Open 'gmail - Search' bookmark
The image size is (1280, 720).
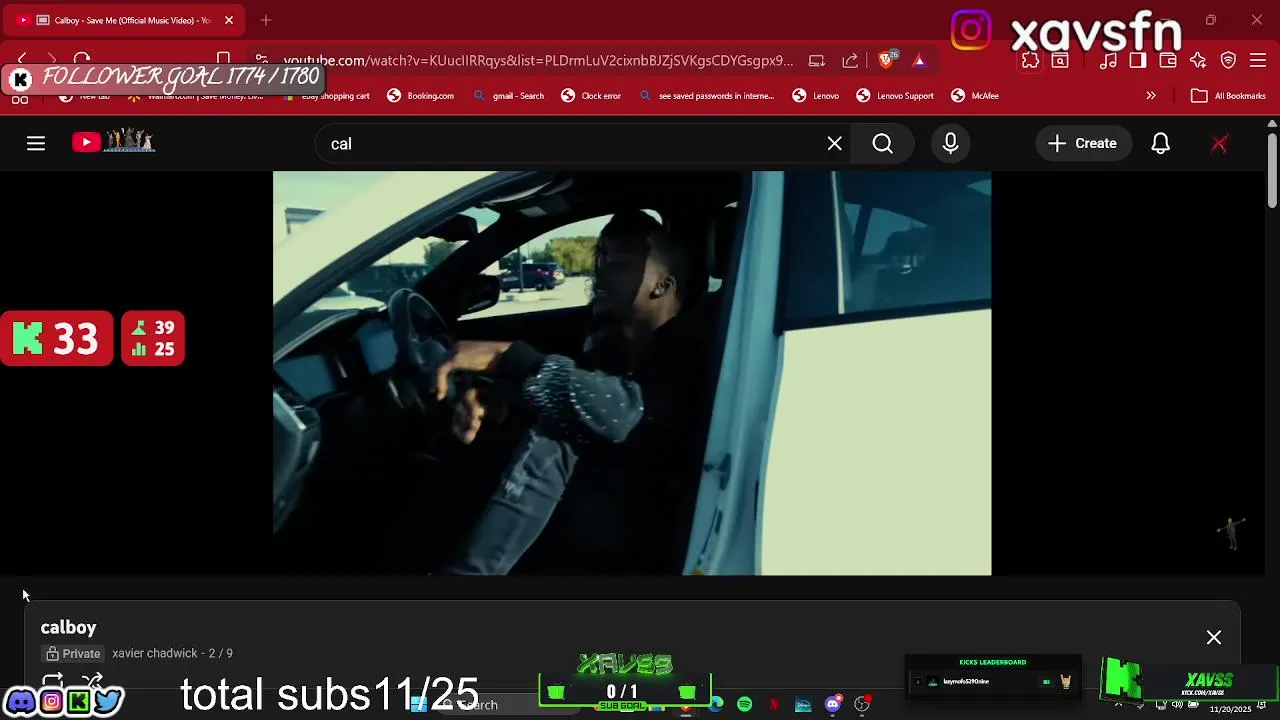508,96
